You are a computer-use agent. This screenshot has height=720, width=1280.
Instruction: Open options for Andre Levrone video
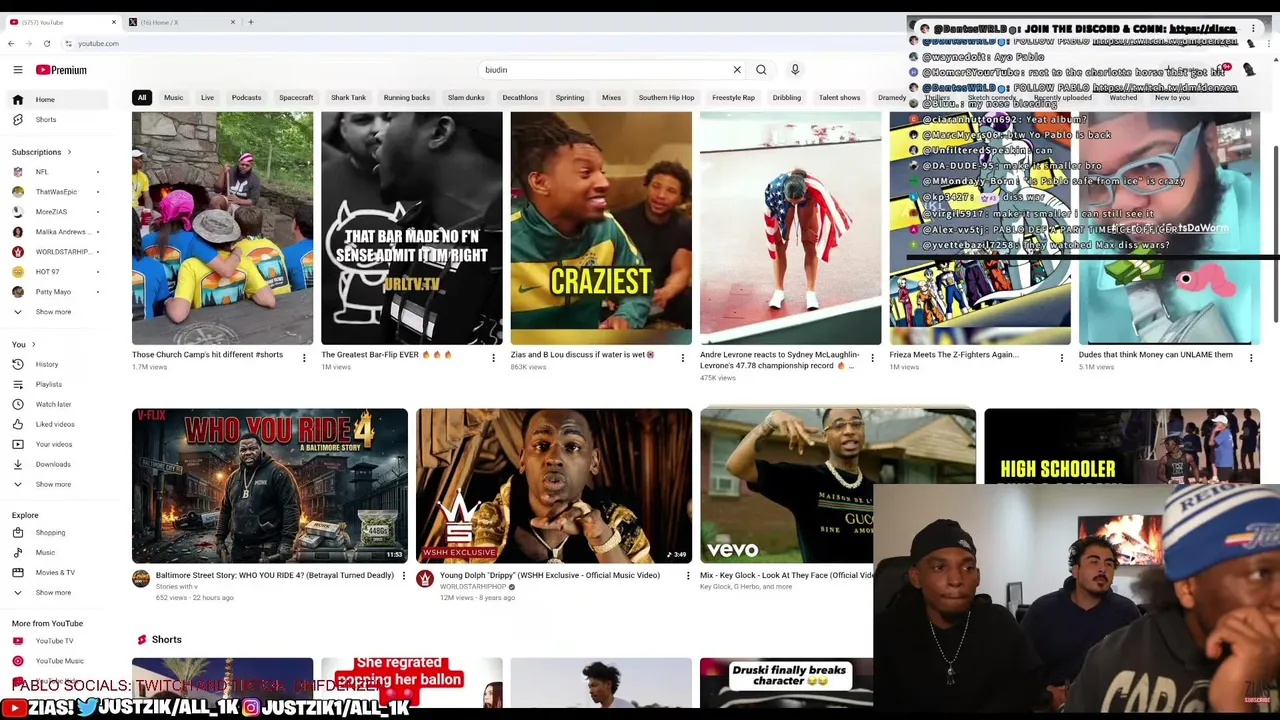872,358
